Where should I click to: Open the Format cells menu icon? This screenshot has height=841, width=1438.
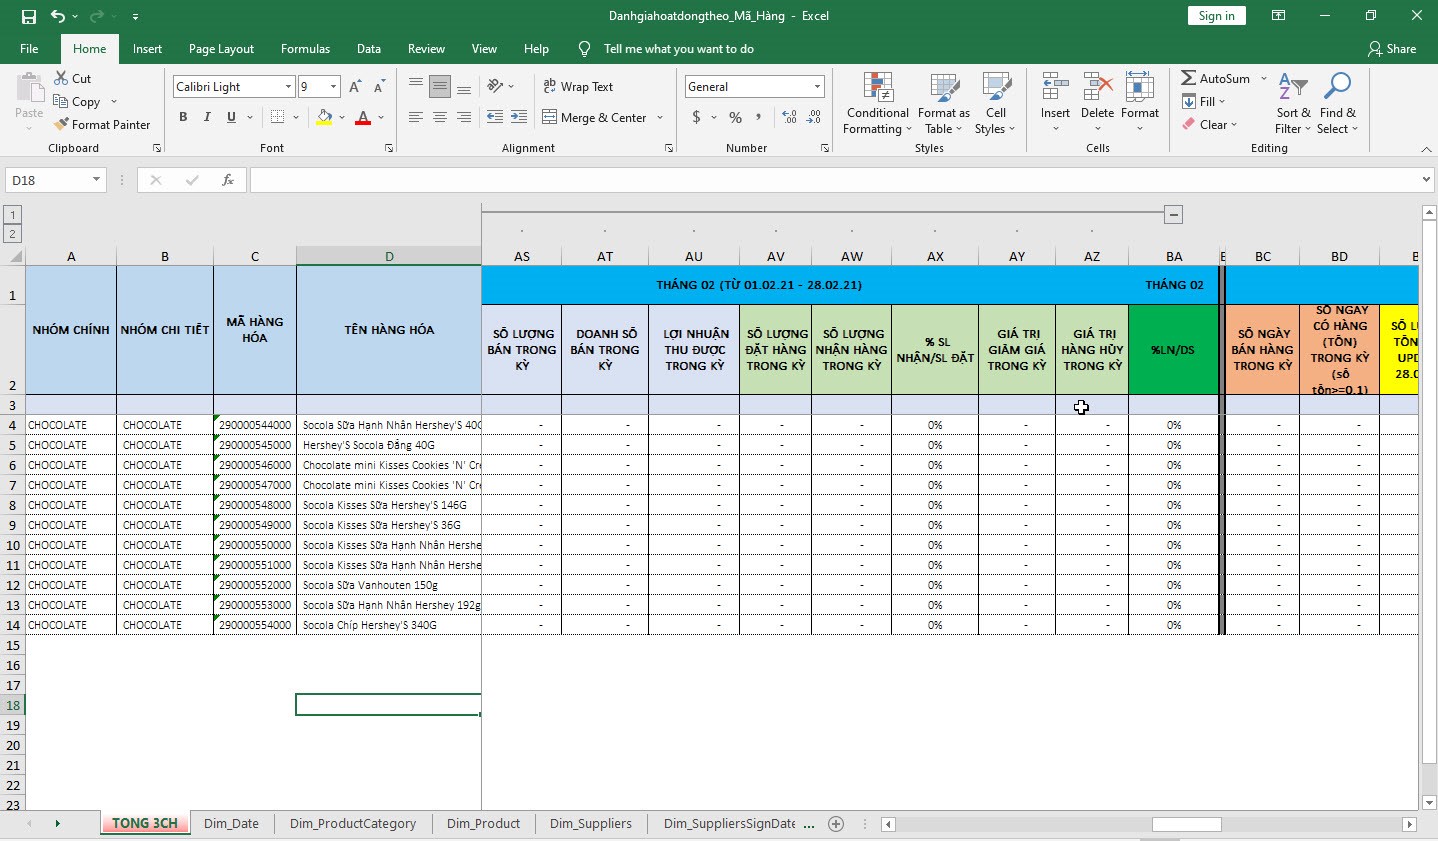tap(1139, 88)
